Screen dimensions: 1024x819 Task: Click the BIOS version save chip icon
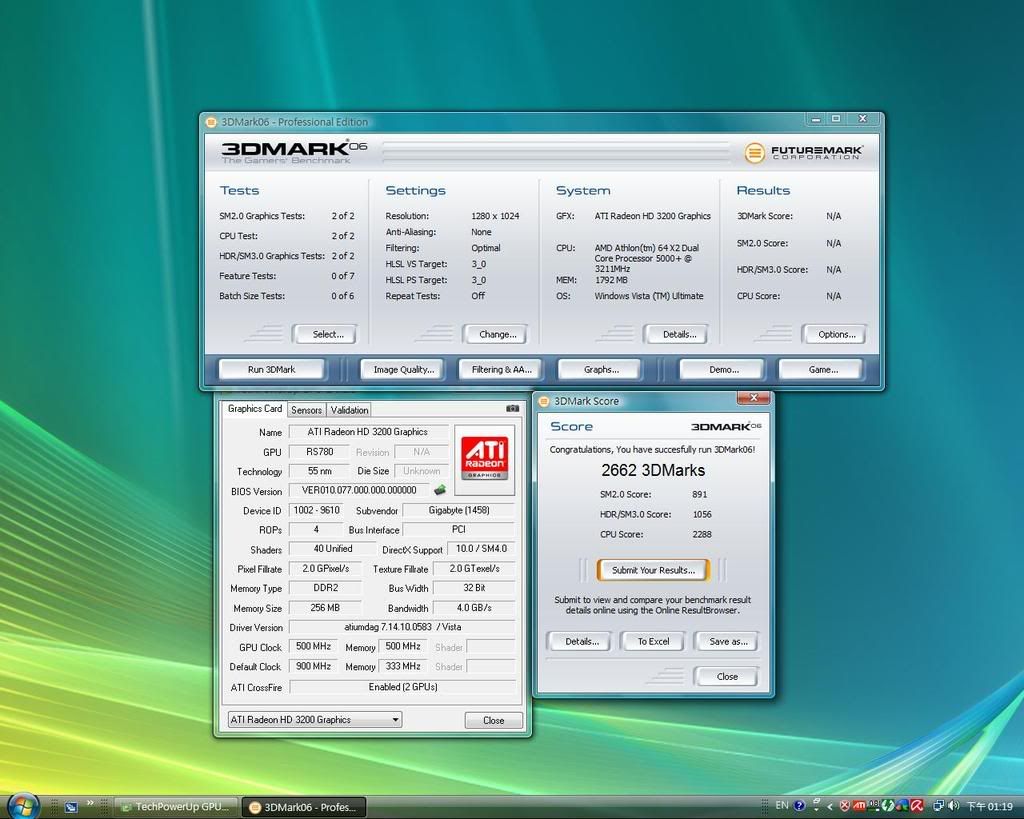440,489
